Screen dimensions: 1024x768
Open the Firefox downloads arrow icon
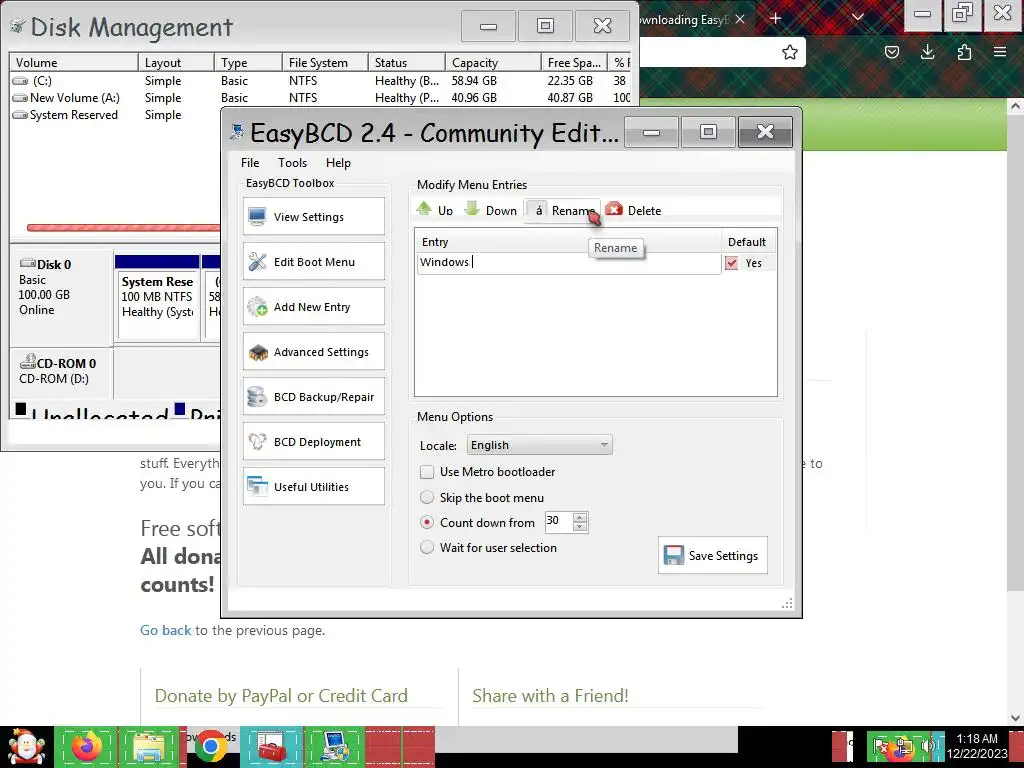[927, 52]
